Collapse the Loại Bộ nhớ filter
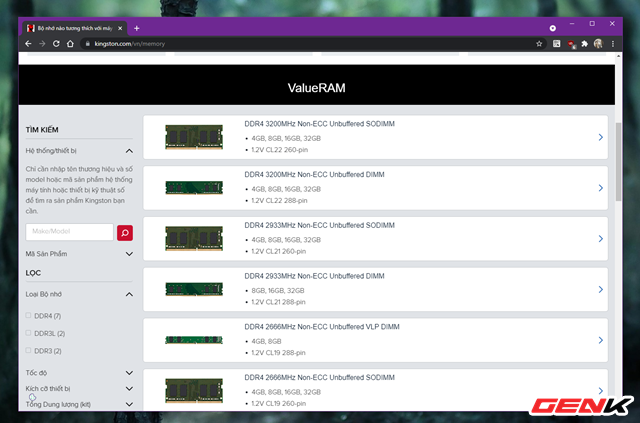 (x=79, y=294)
